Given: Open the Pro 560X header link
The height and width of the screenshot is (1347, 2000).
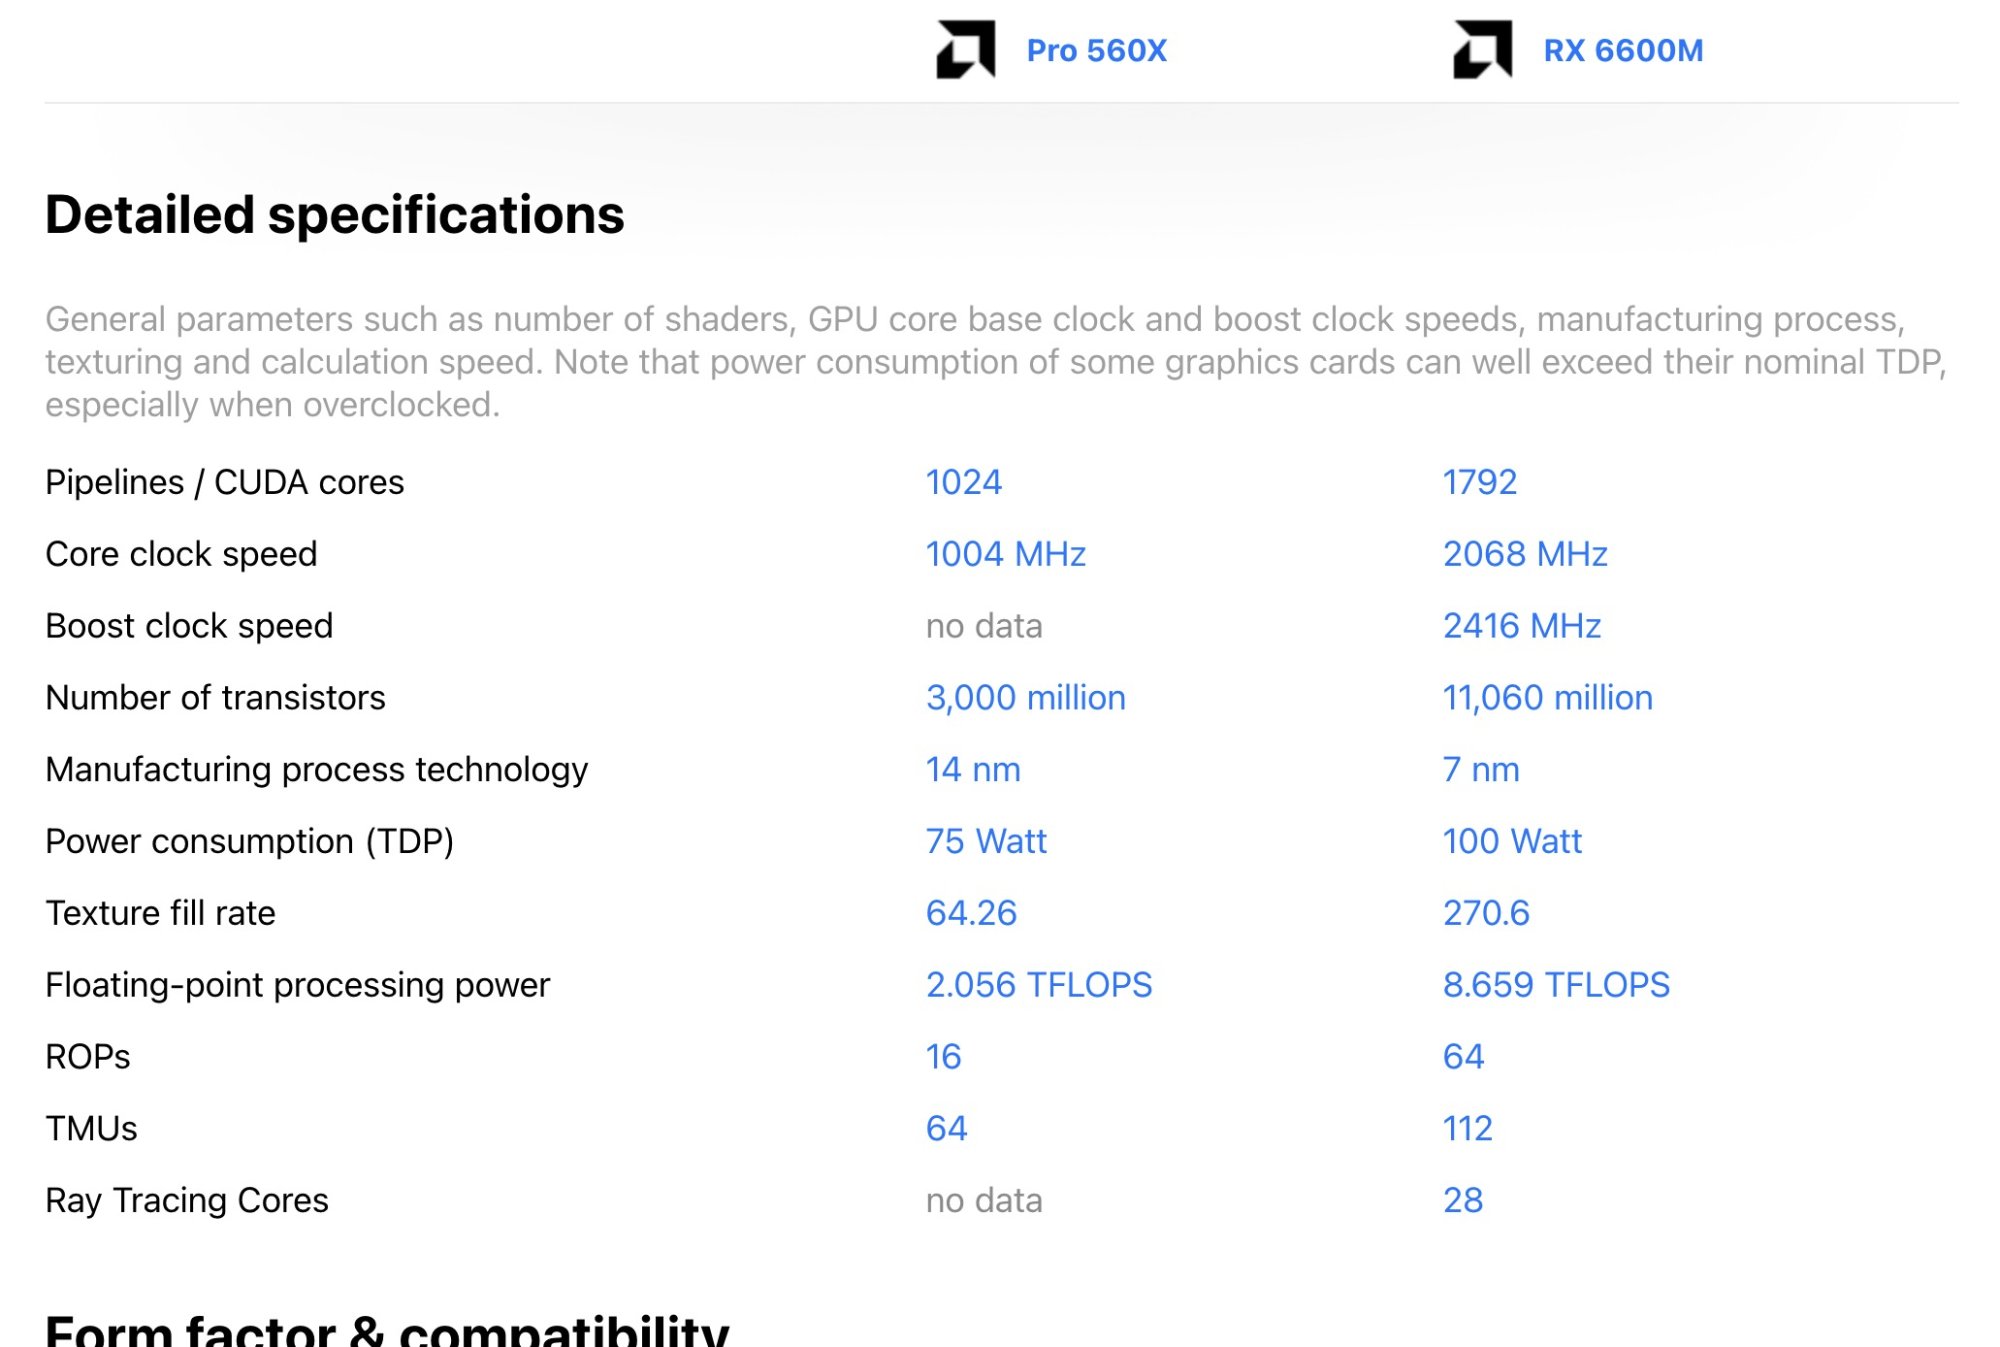Looking at the screenshot, I should [1096, 51].
